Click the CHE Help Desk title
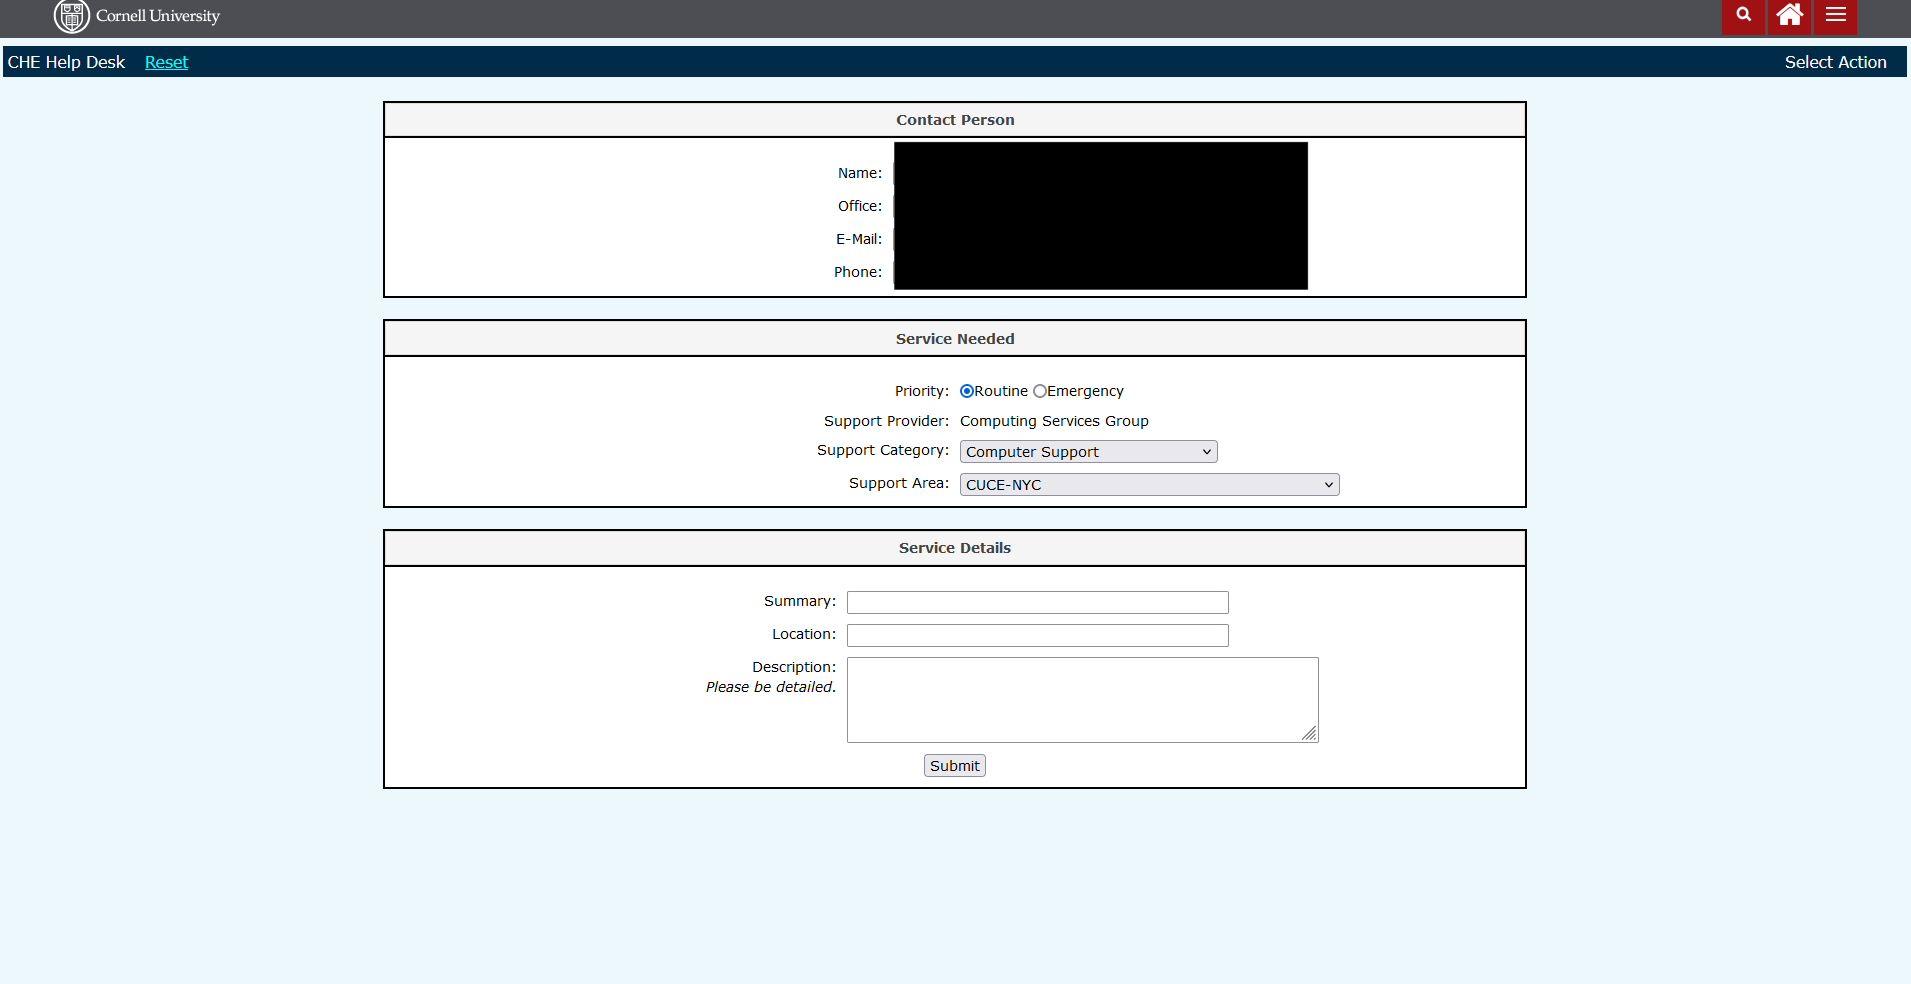Screen dimensions: 1911x984 point(65,61)
